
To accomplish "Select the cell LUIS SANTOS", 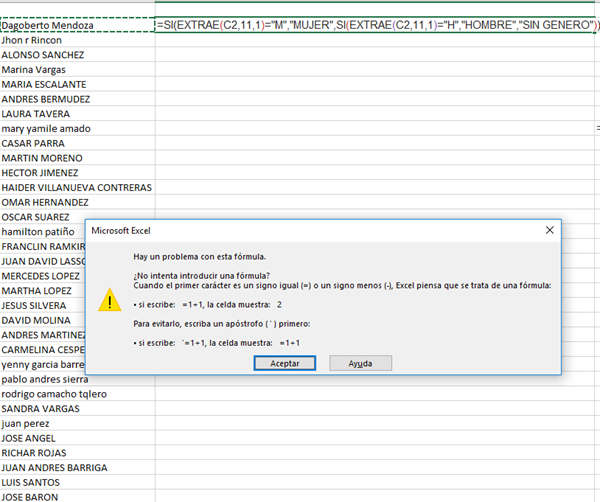I will click(78, 482).
